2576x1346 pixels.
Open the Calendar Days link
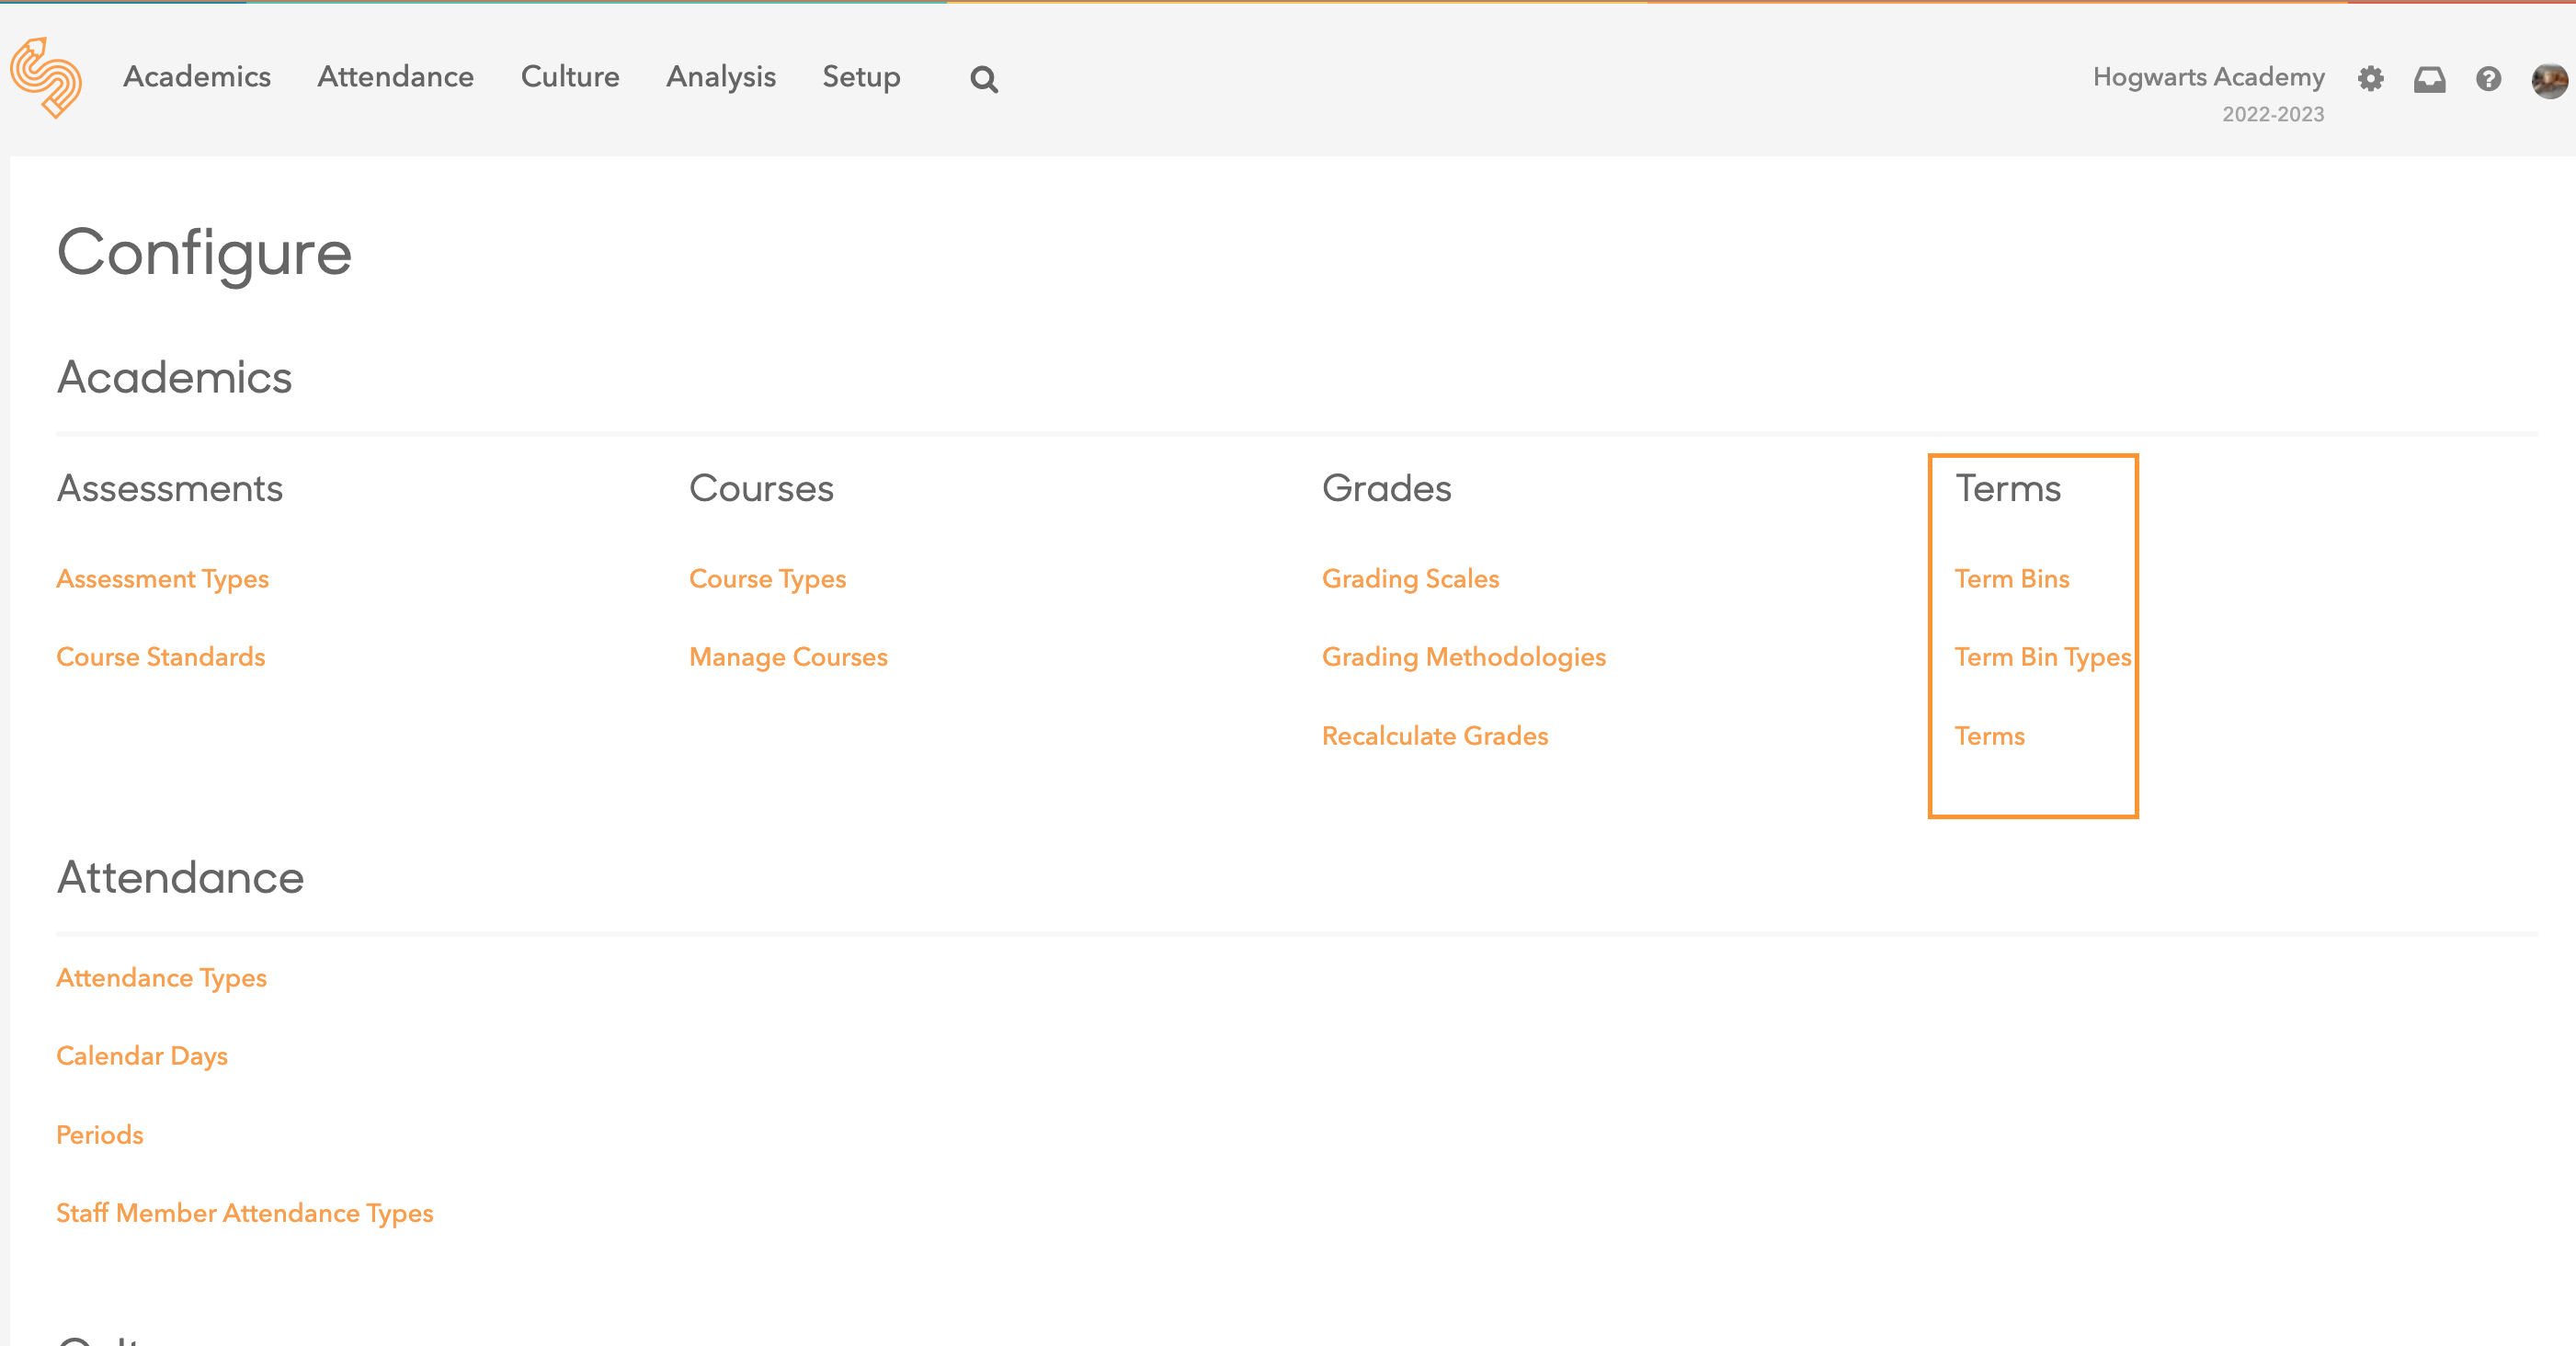point(142,1056)
